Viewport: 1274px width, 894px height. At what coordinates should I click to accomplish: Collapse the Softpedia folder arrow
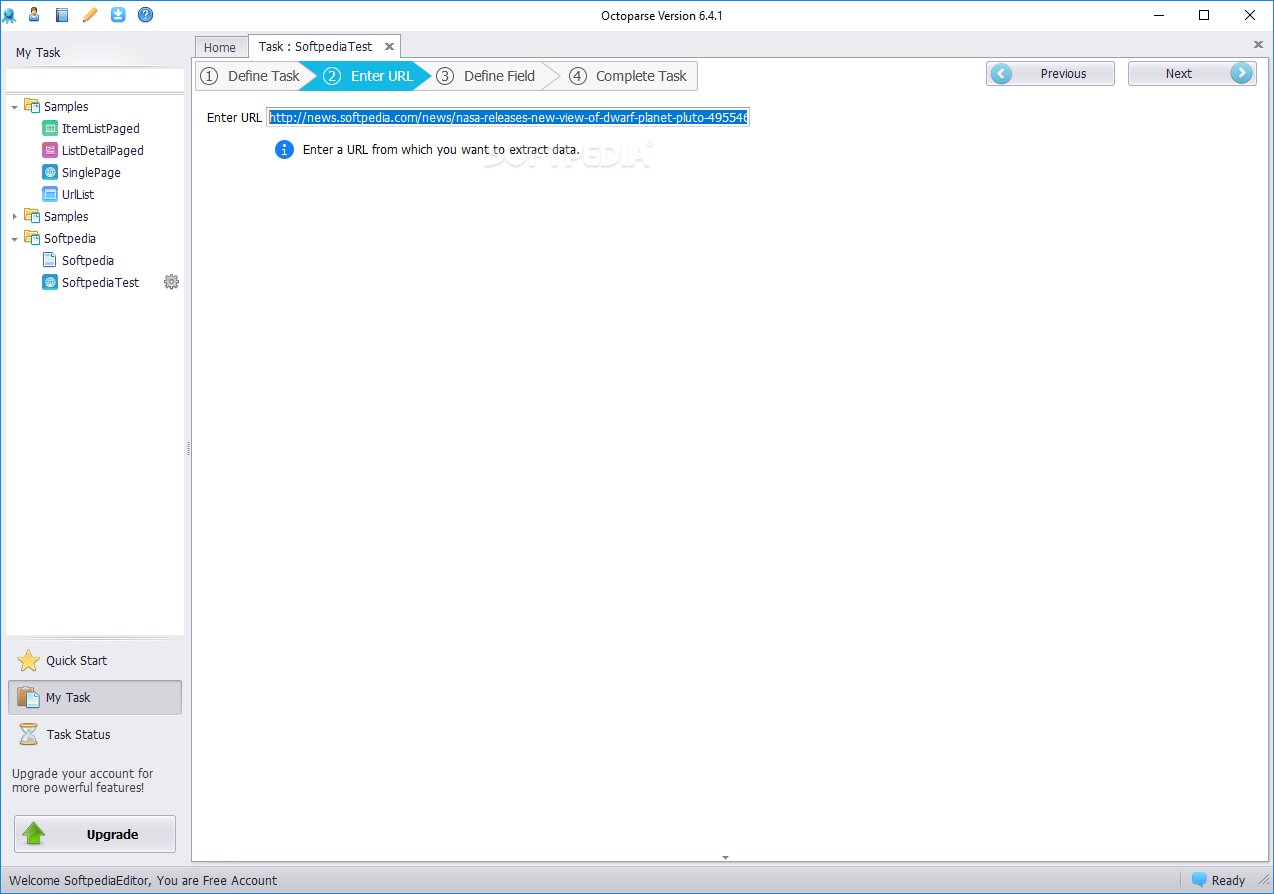(x=14, y=239)
